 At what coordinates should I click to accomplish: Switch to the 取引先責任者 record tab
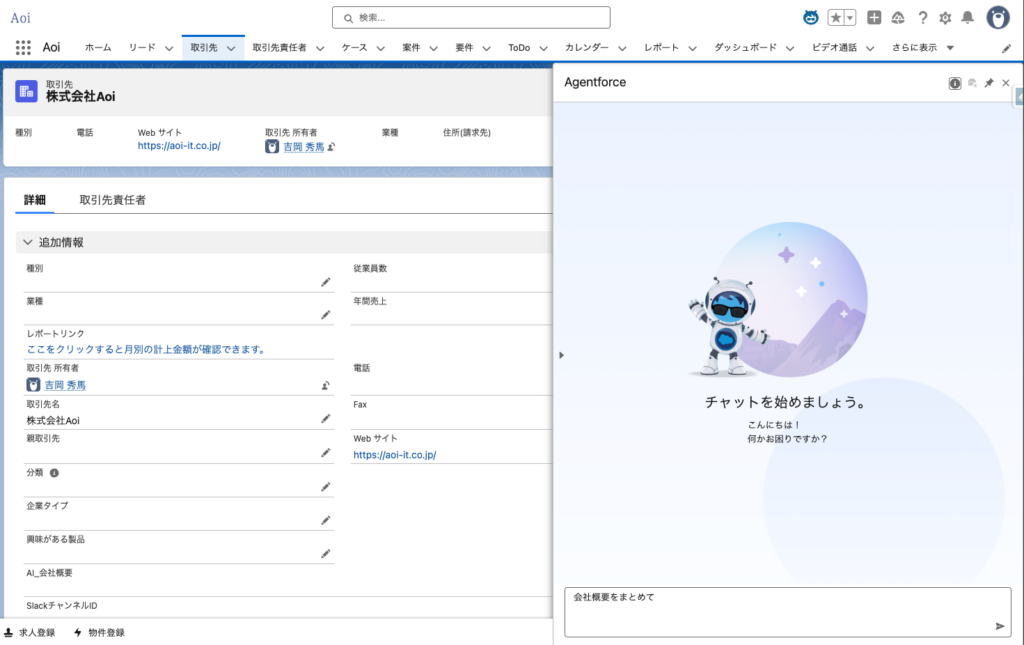coord(112,200)
